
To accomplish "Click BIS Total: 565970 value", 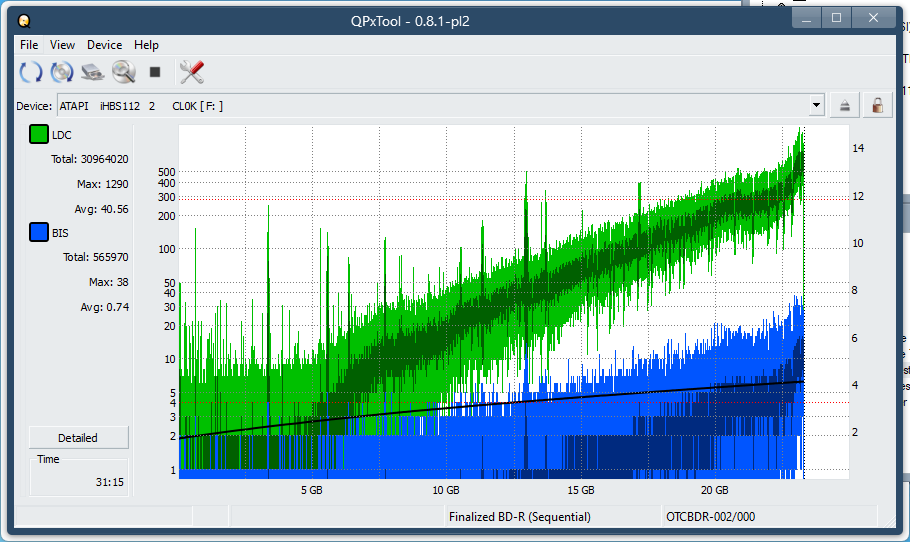I will coord(96,257).
